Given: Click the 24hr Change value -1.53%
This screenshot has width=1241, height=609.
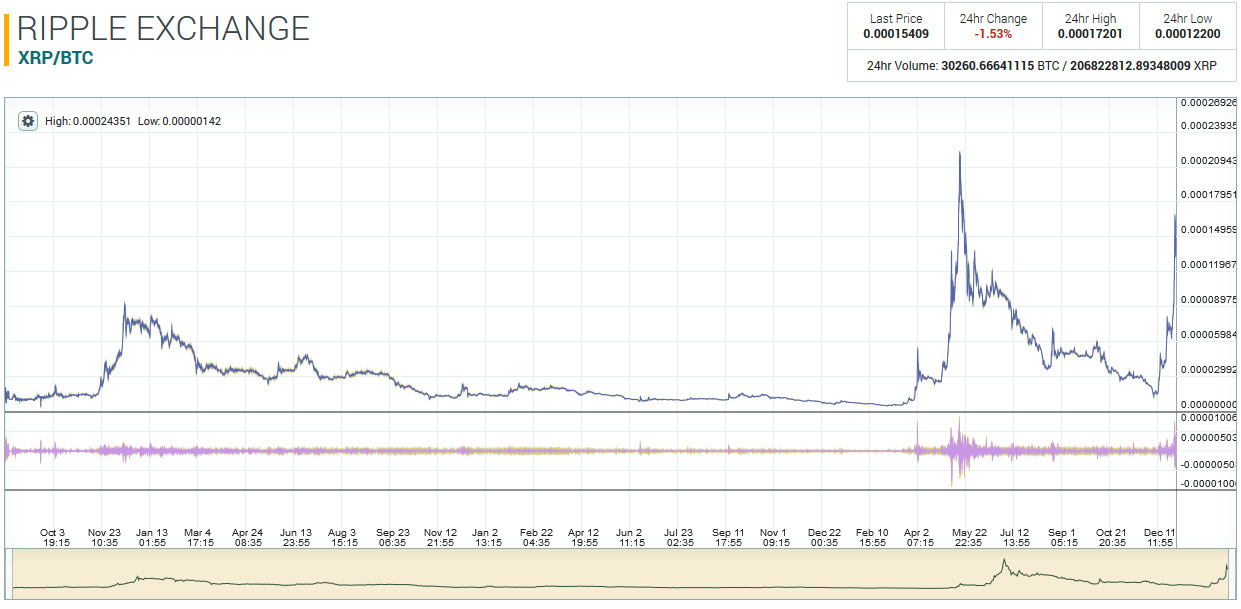Looking at the screenshot, I should tap(992, 34).
